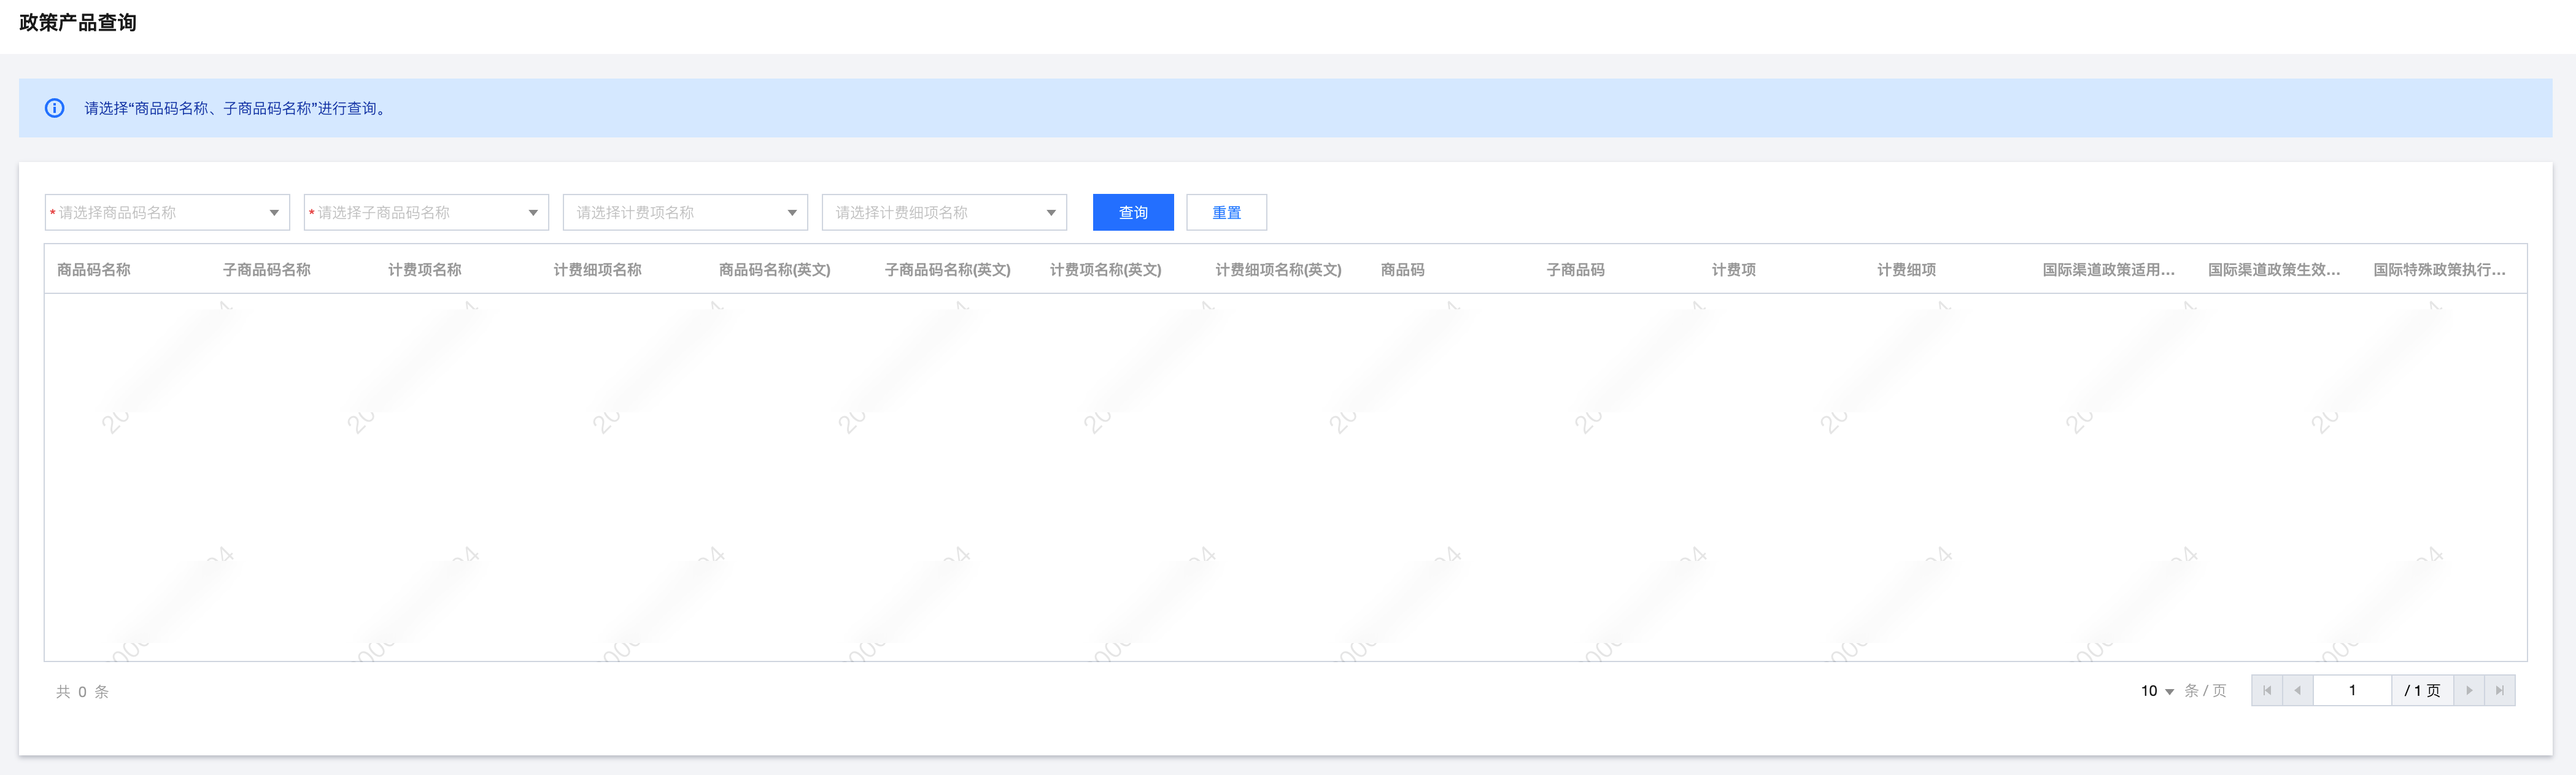Screen dimensions: 2576x775
Task: Jump to last page pagination icon
Action: coord(2499,690)
